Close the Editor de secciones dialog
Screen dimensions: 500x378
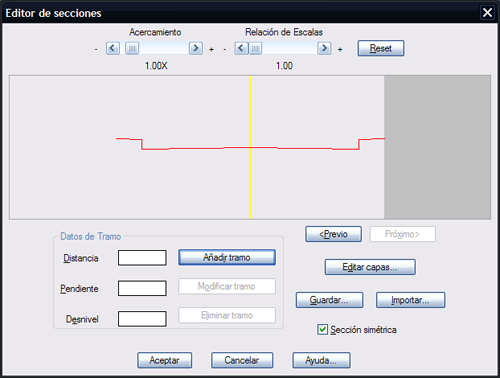pyautogui.click(x=487, y=13)
